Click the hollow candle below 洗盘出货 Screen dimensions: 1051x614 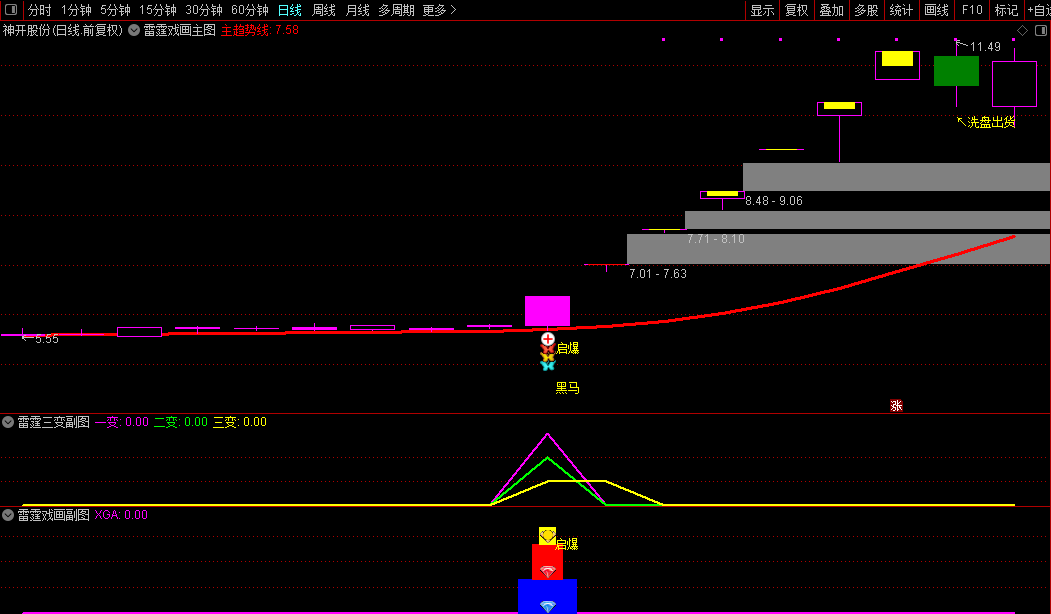point(1014,84)
